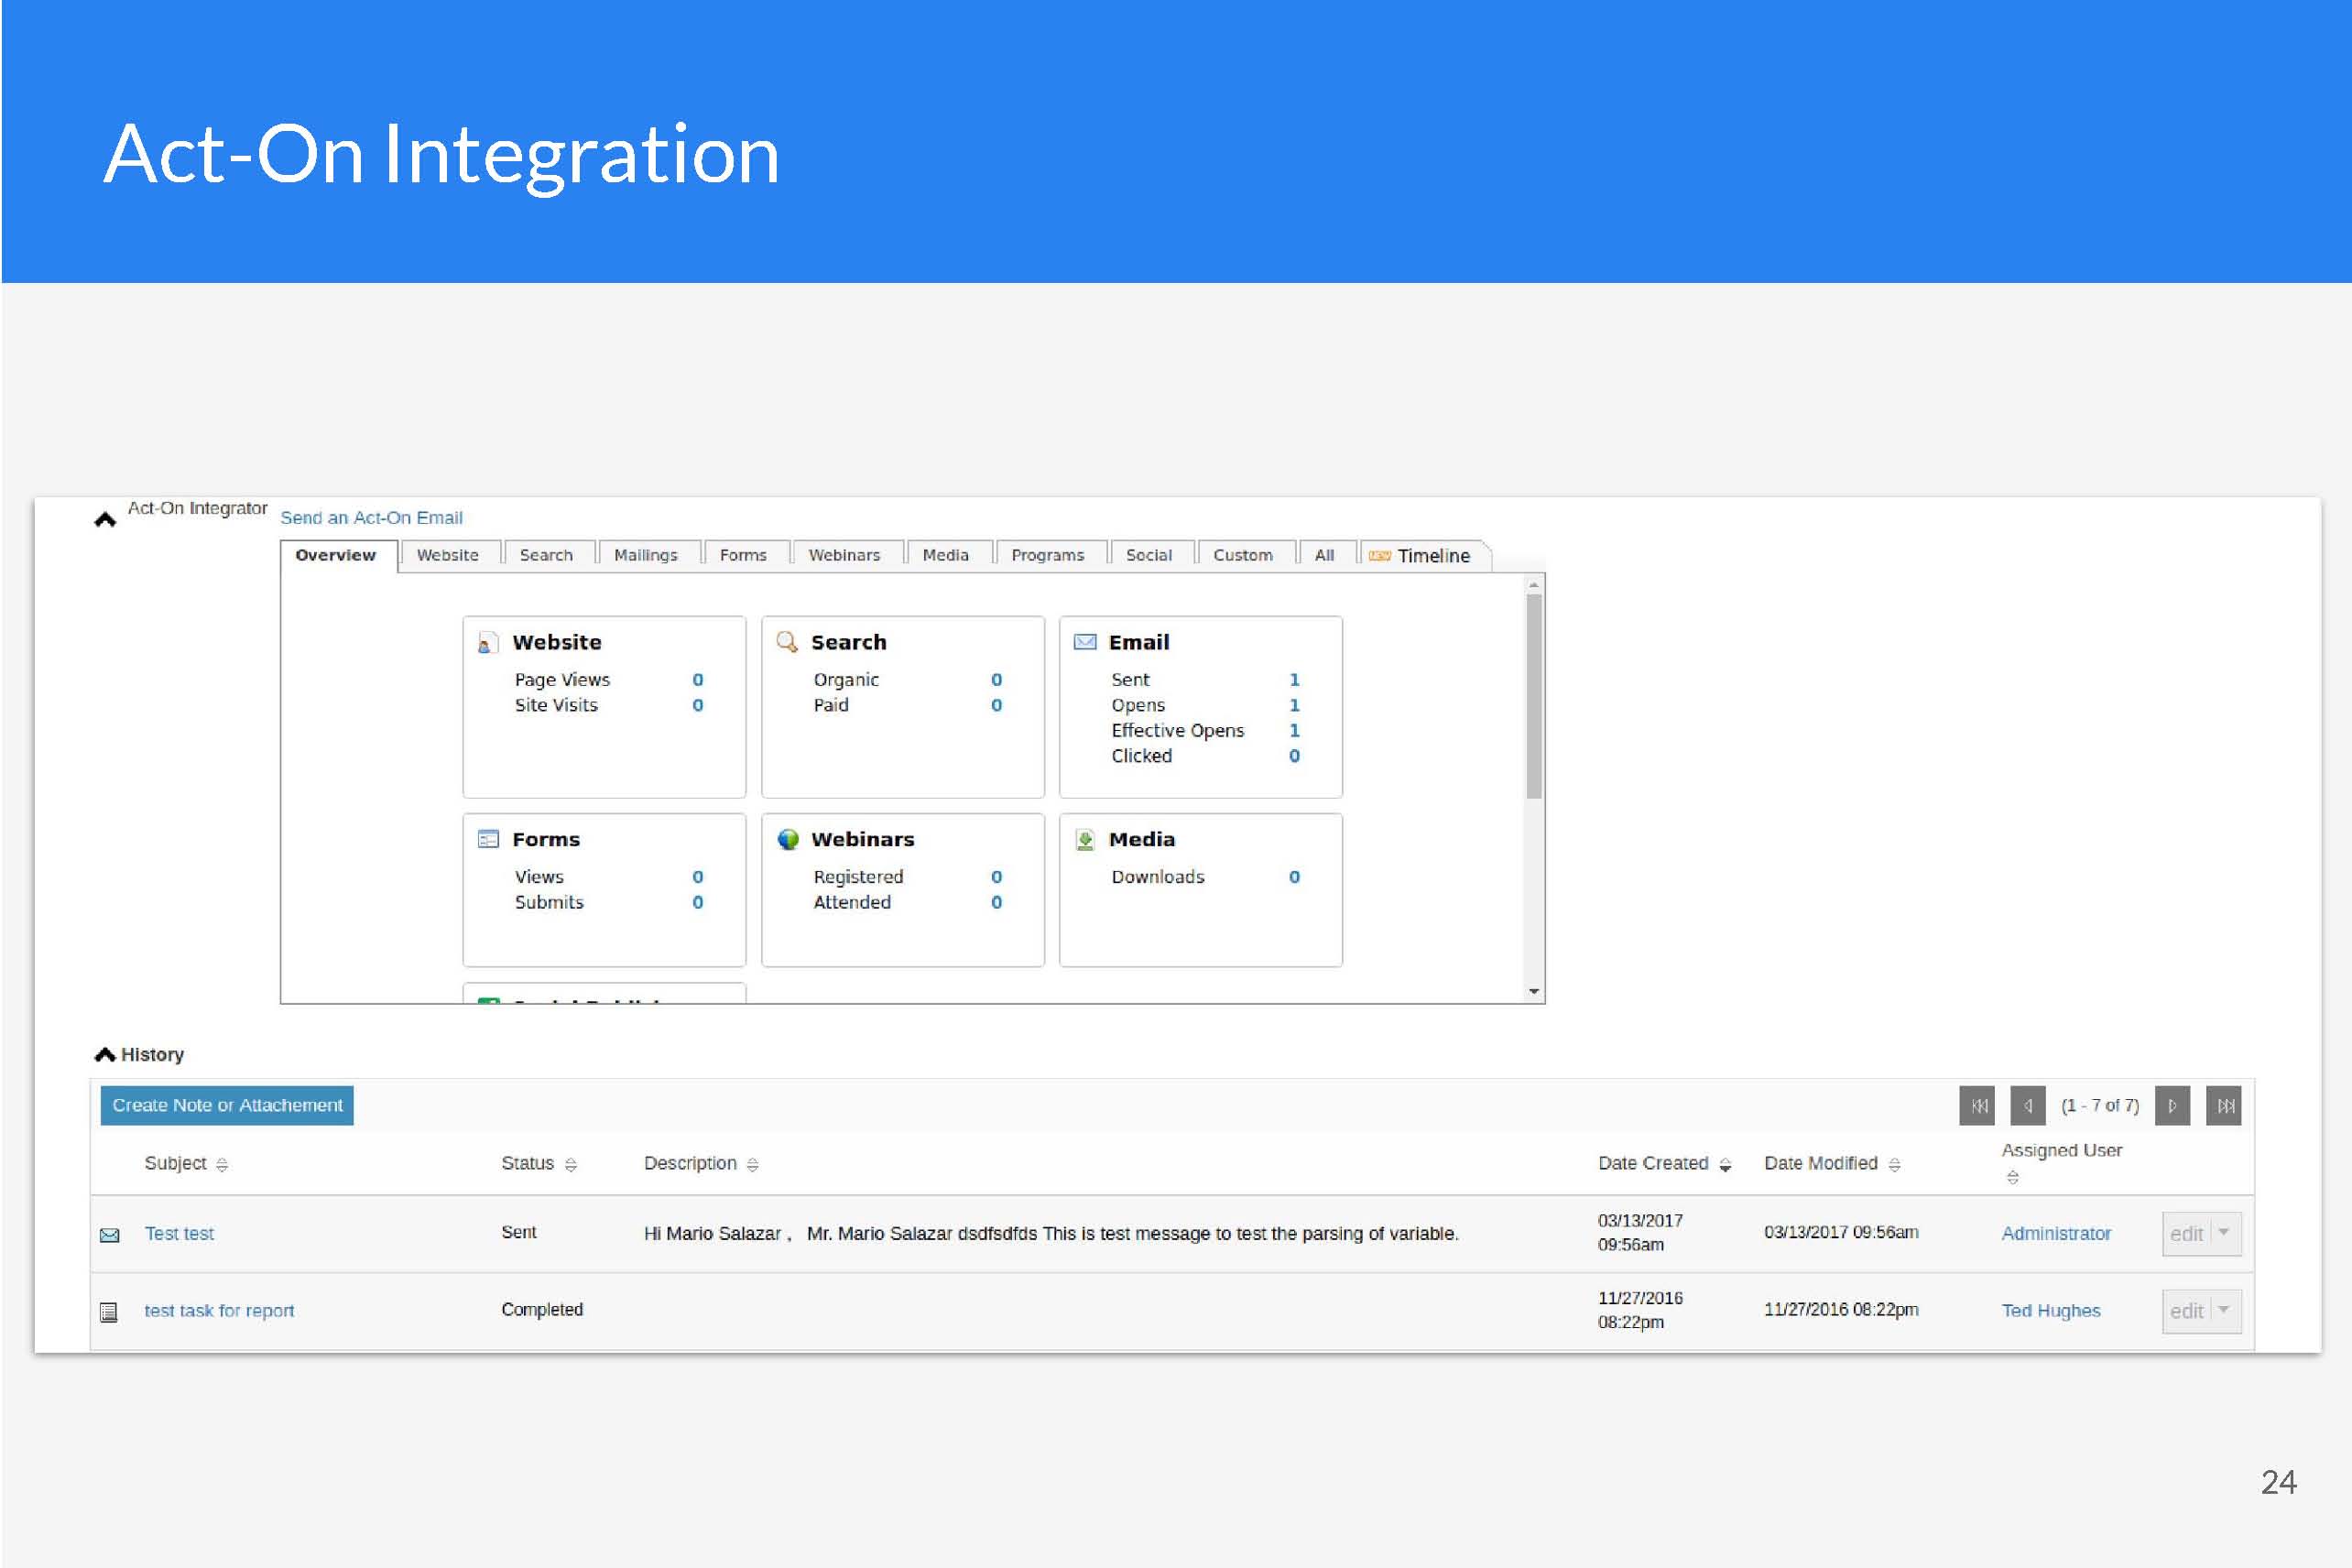The width and height of the screenshot is (2352, 1568).
Task: Click the Completed status cell
Action: [541, 1309]
